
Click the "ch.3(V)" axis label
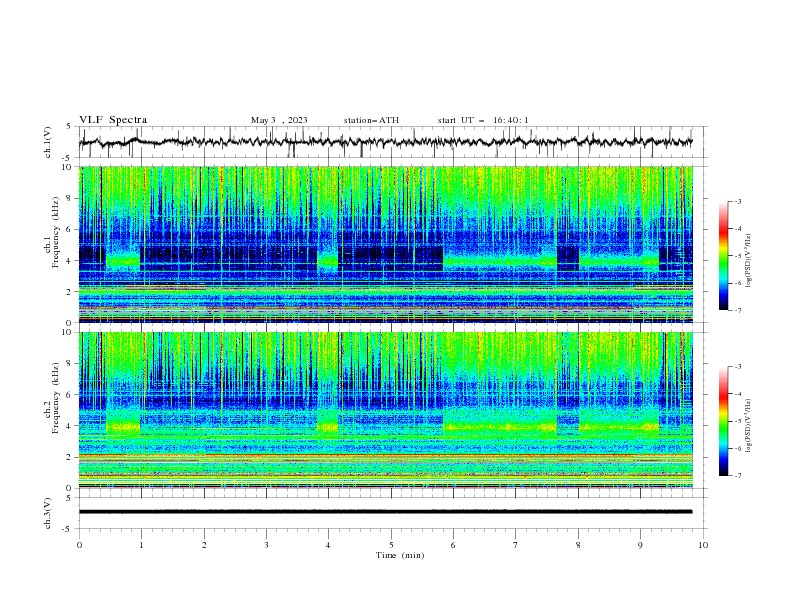tap(48, 513)
